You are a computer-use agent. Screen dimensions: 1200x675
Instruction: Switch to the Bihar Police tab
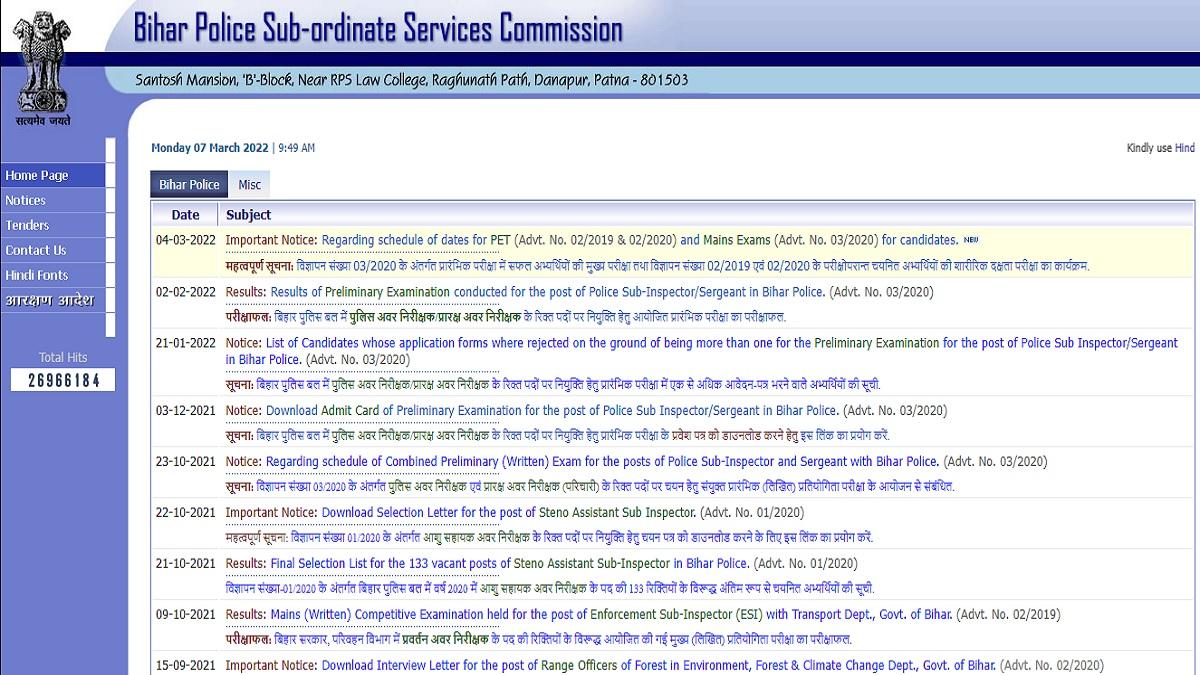(189, 185)
